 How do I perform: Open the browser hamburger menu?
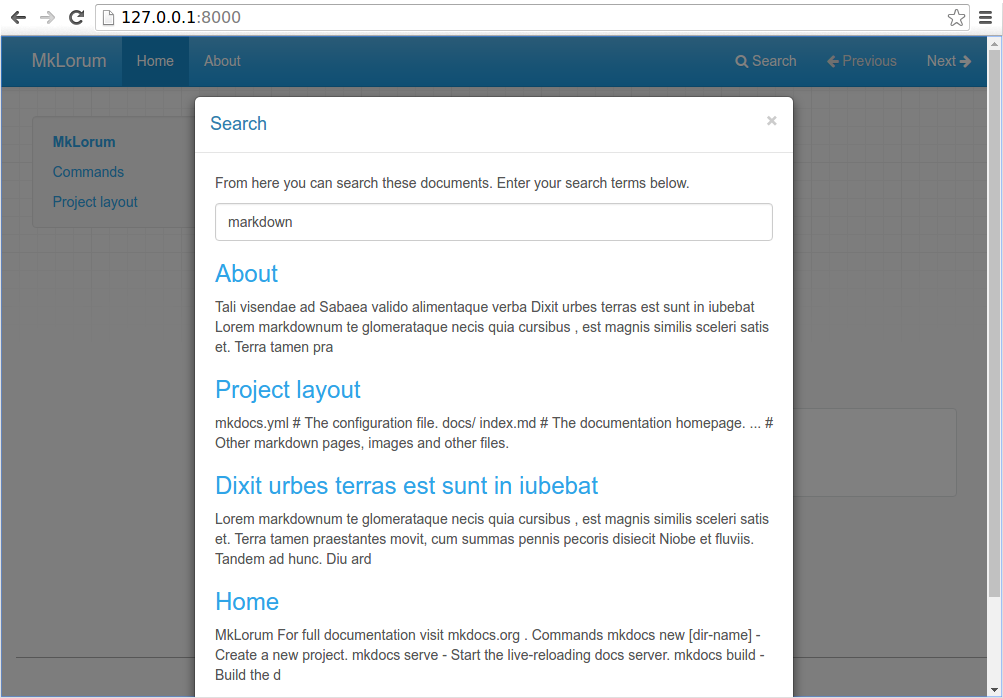[x=985, y=17]
